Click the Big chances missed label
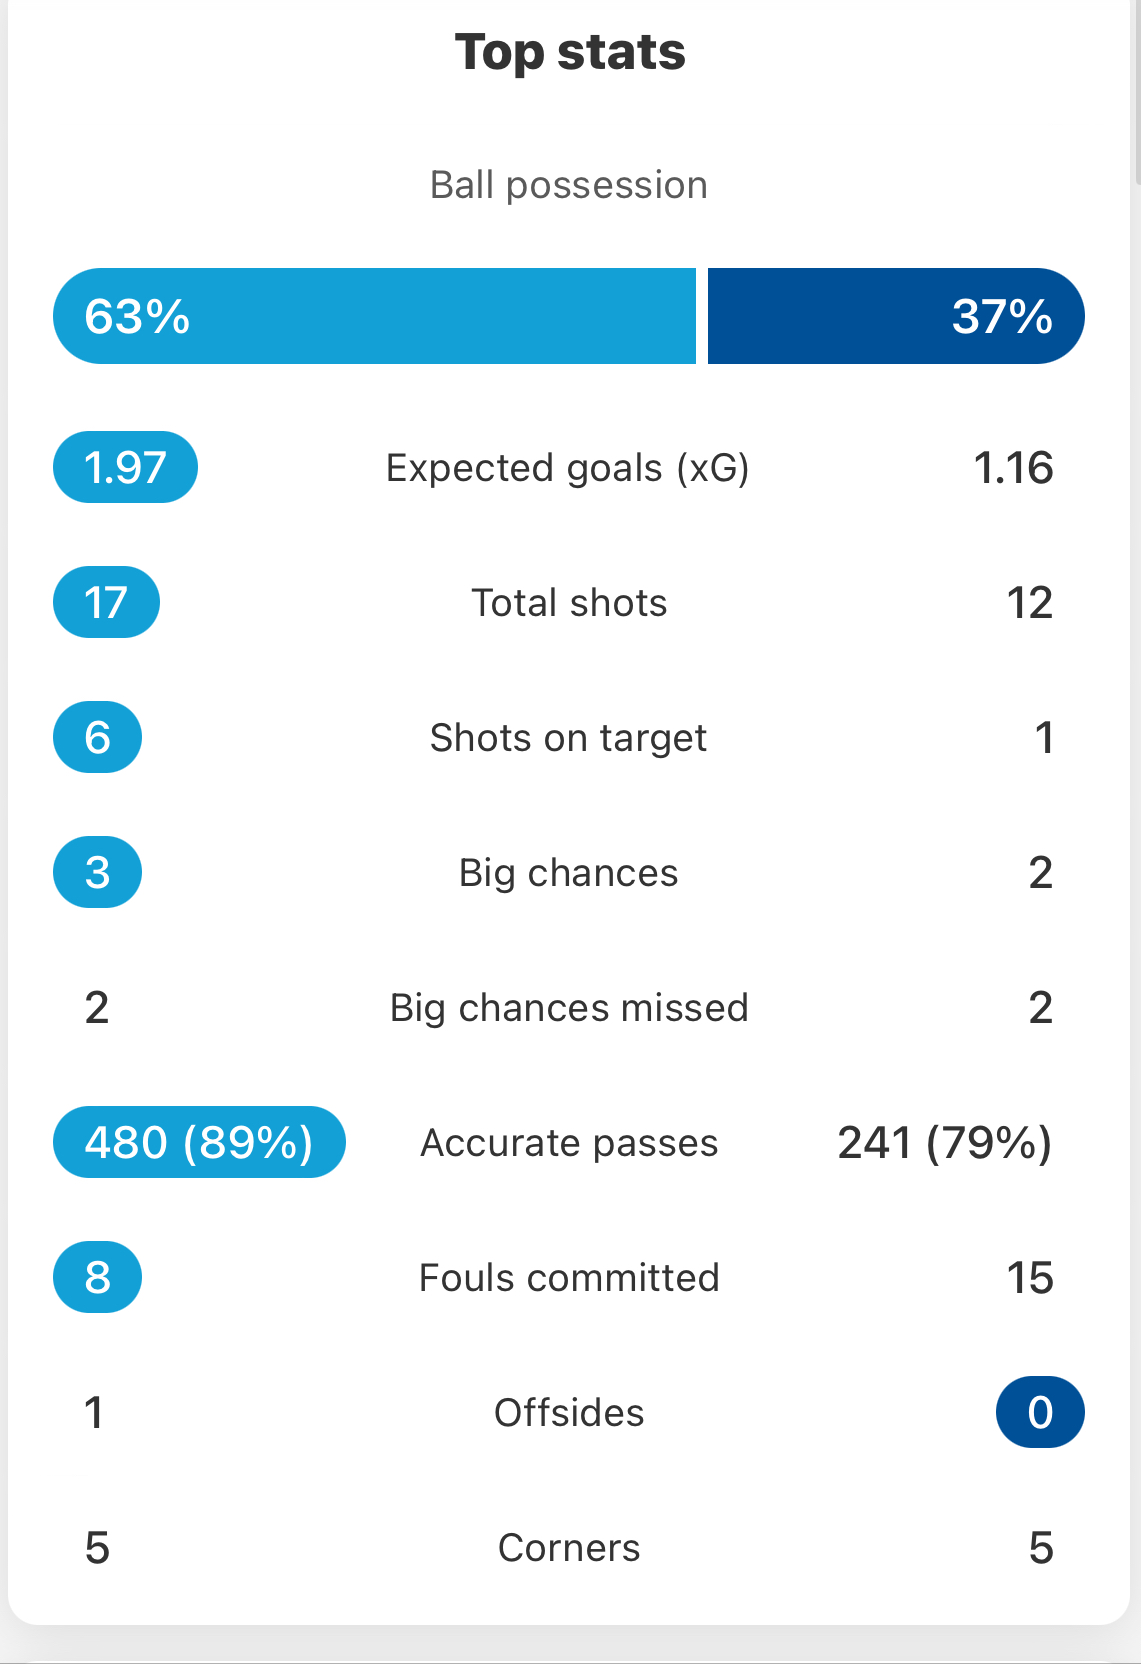 (x=569, y=1008)
